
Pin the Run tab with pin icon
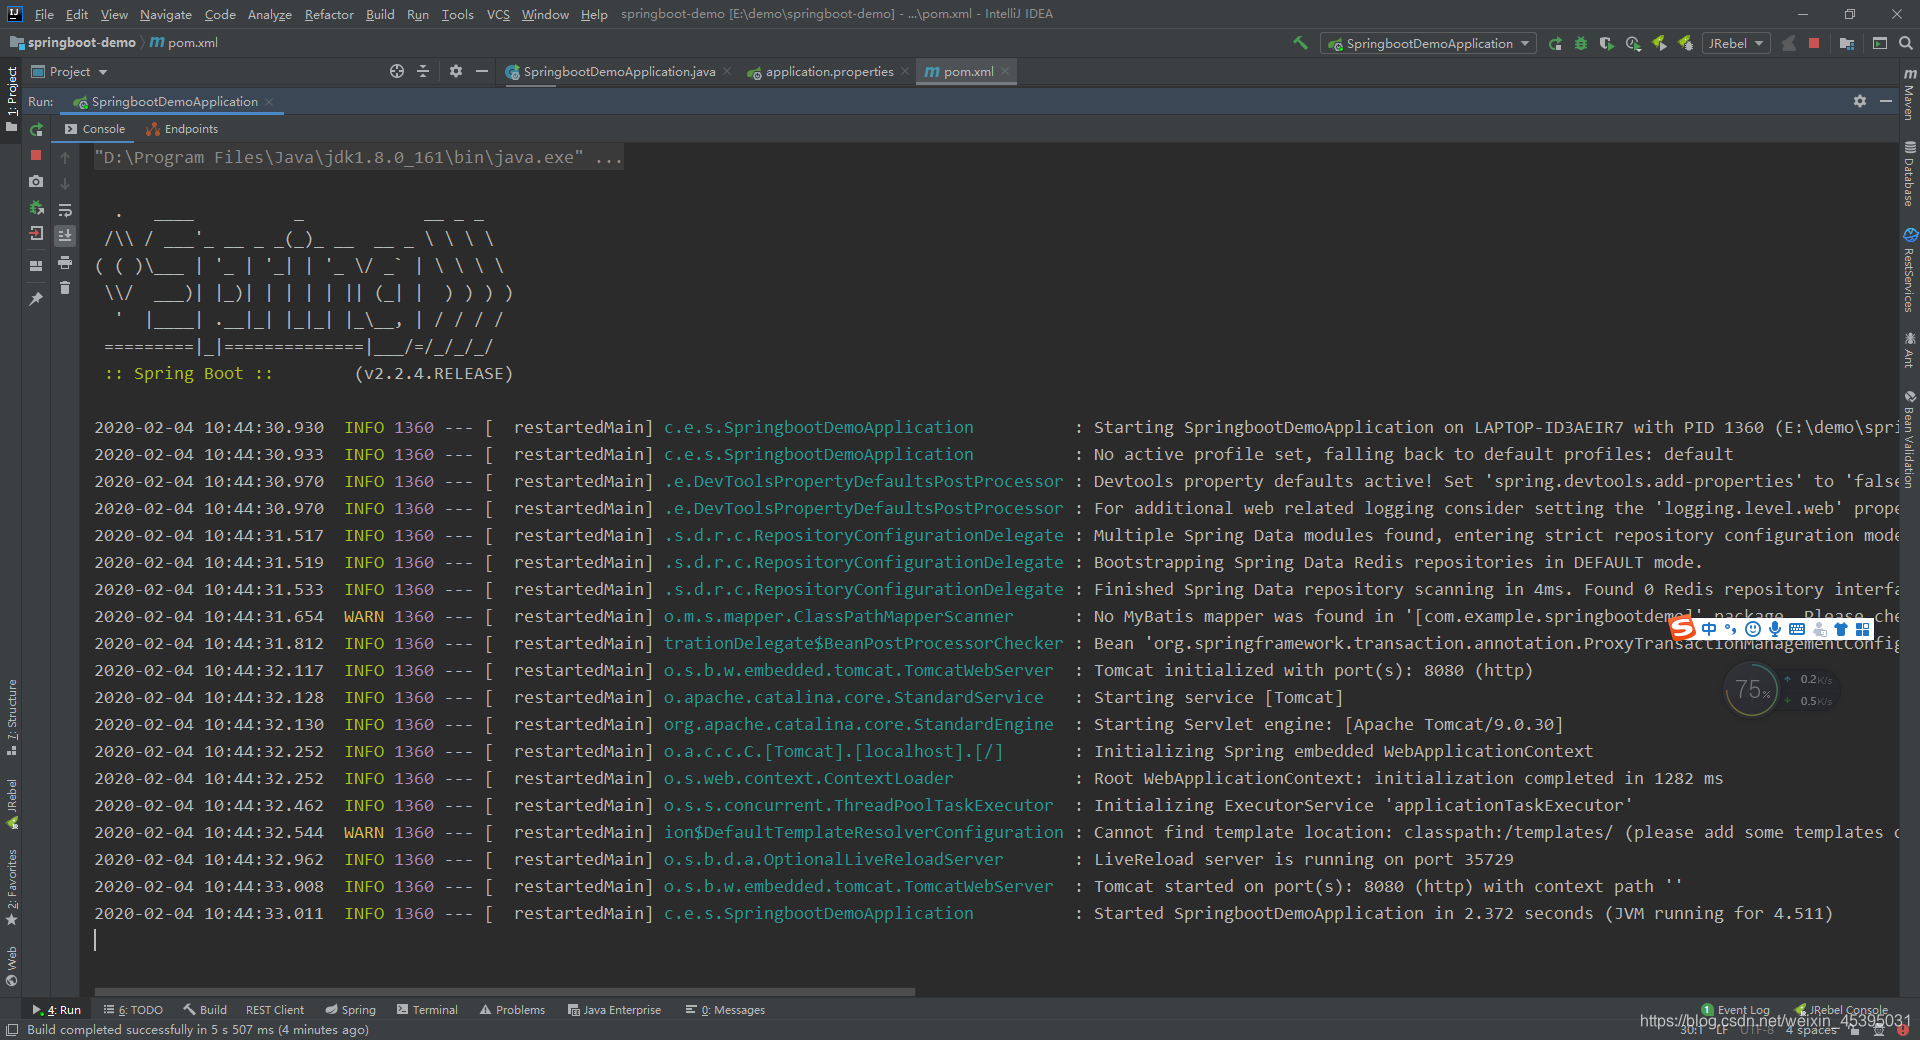coord(36,298)
